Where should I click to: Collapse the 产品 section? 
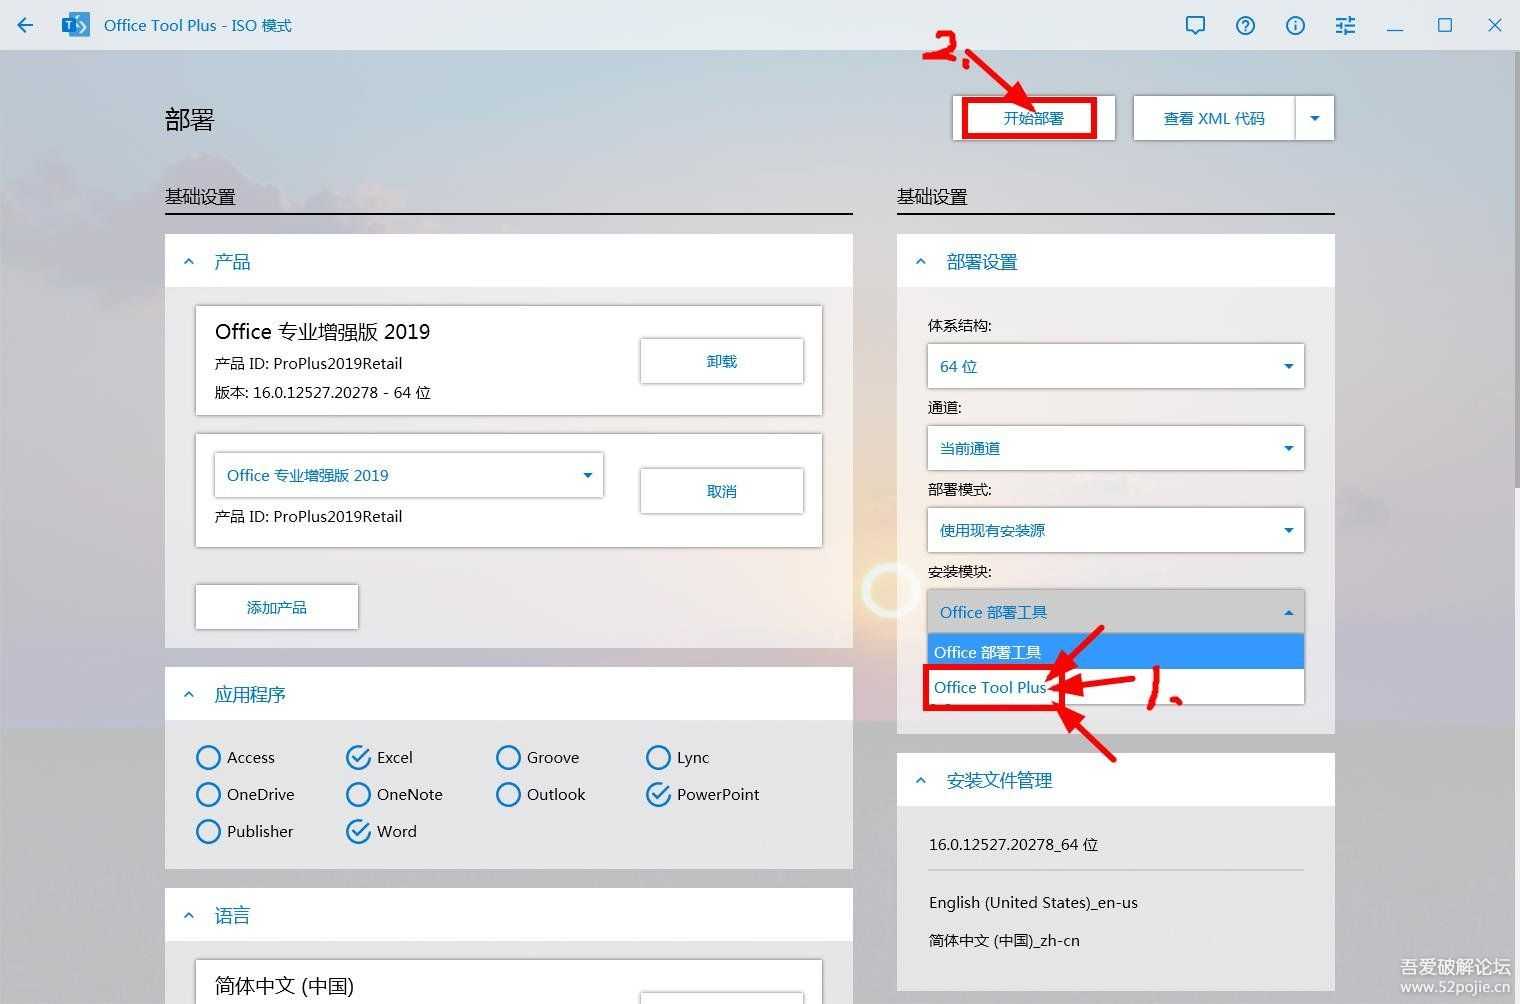pyautogui.click(x=189, y=262)
